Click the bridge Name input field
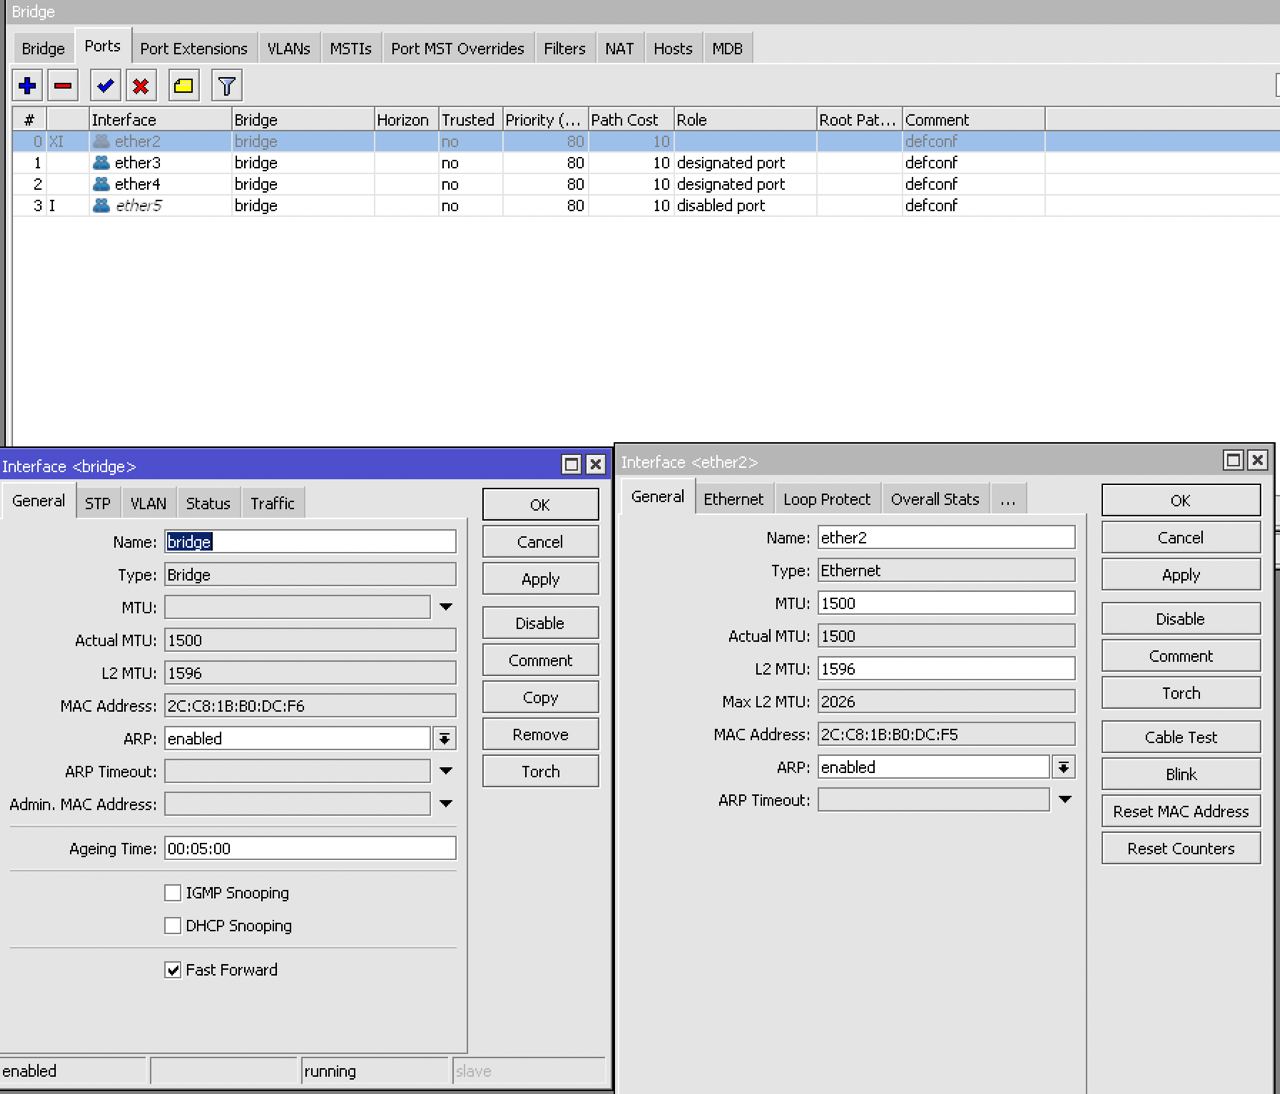The height and width of the screenshot is (1094, 1280). click(x=310, y=542)
